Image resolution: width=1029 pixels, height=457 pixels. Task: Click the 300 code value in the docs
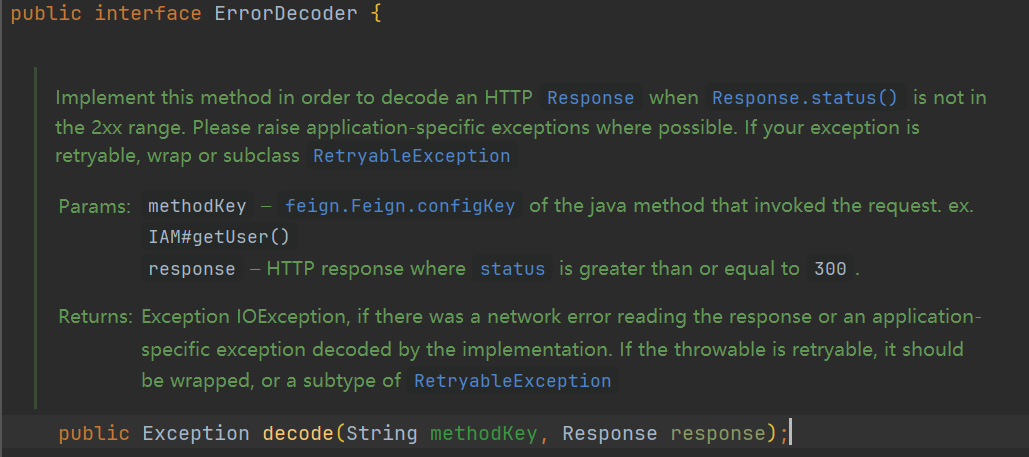coord(830,269)
